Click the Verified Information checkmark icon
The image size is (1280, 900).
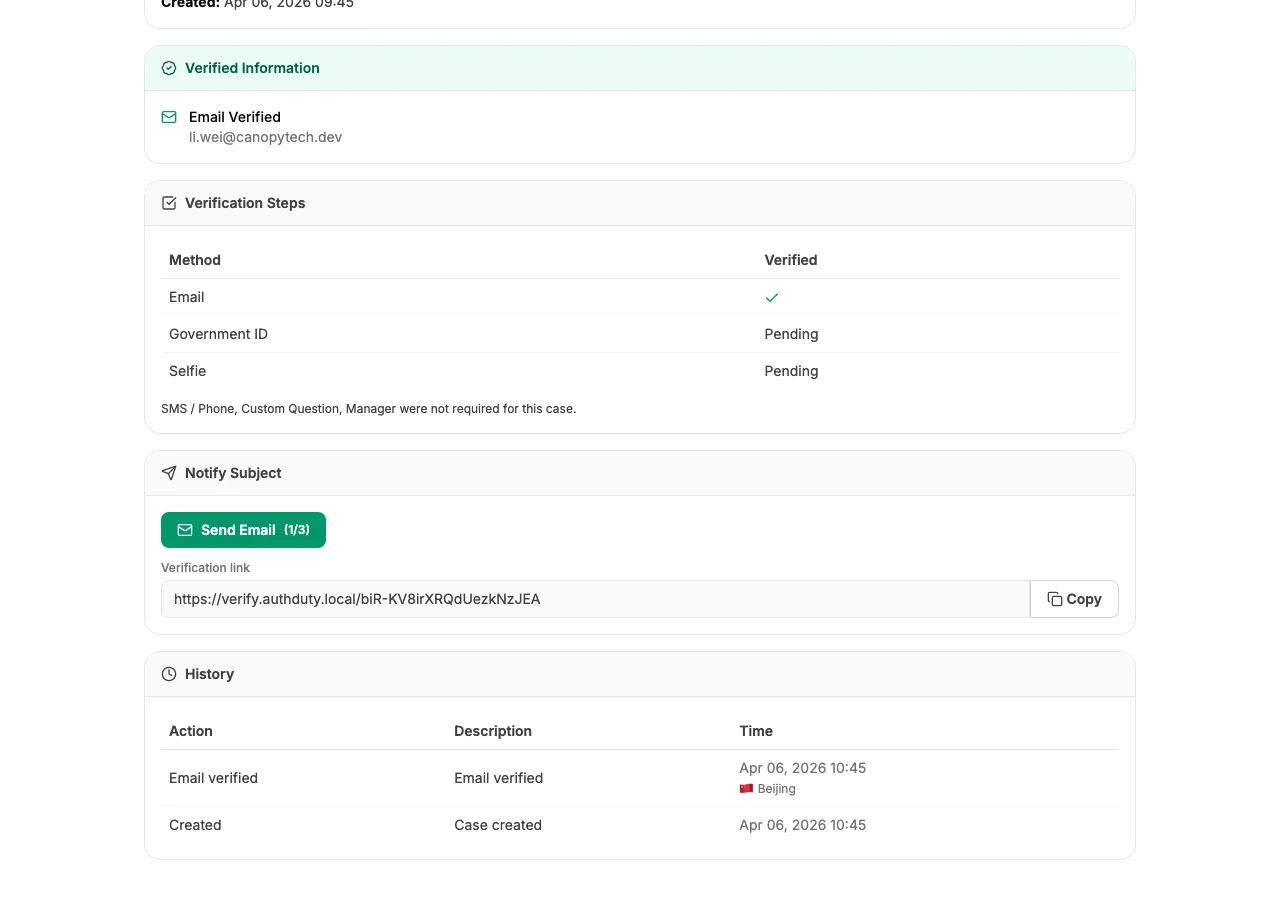[169, 68]
